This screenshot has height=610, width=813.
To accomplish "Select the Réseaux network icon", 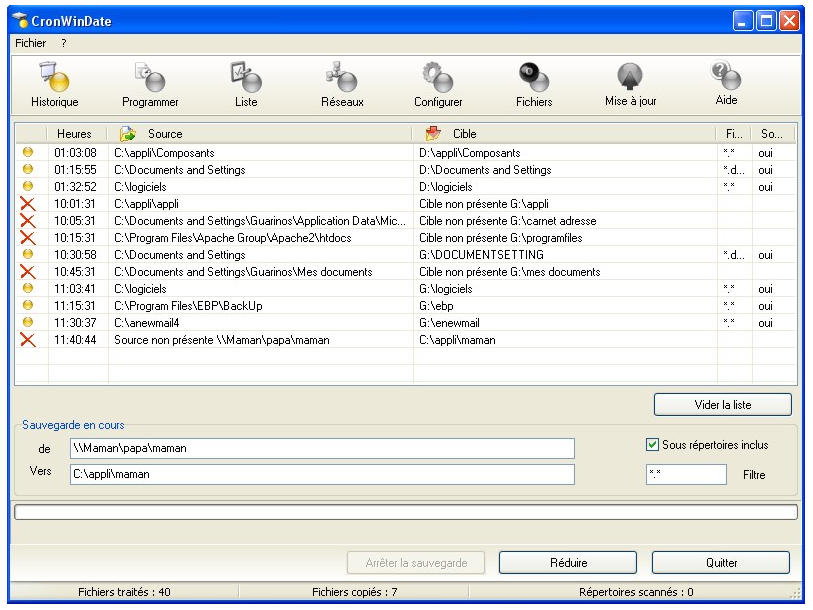I will click(x=342, y=84).
